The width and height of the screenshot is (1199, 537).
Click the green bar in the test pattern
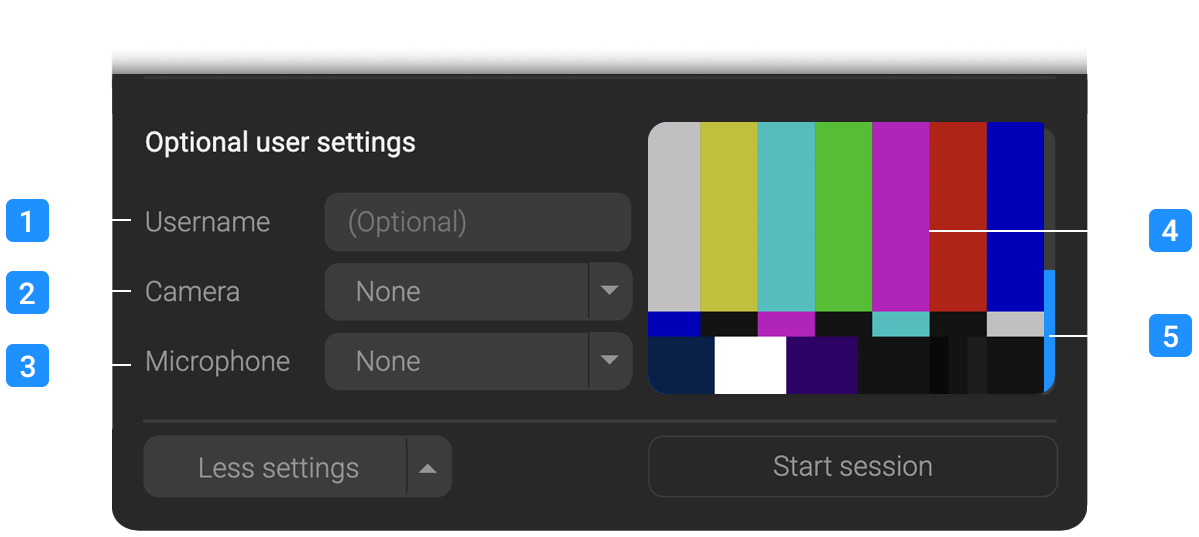pyautogui.click(x=843, y=216)
